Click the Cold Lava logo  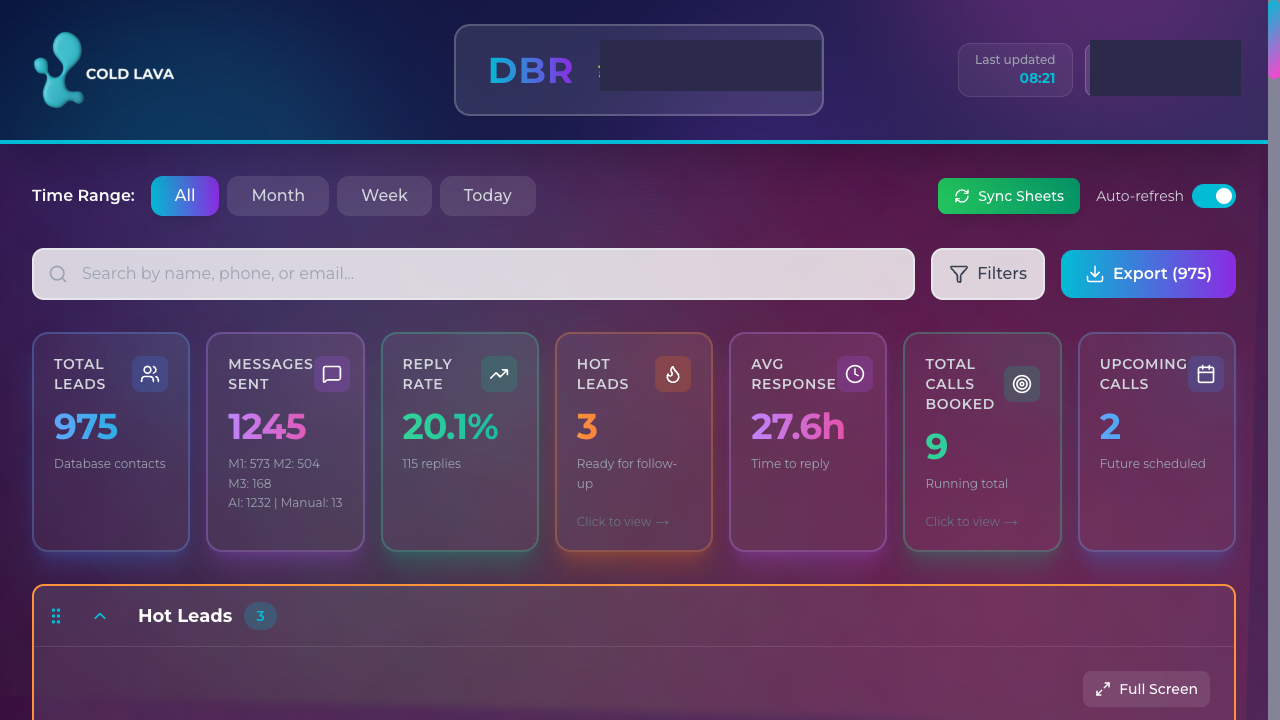pos(103,71)
